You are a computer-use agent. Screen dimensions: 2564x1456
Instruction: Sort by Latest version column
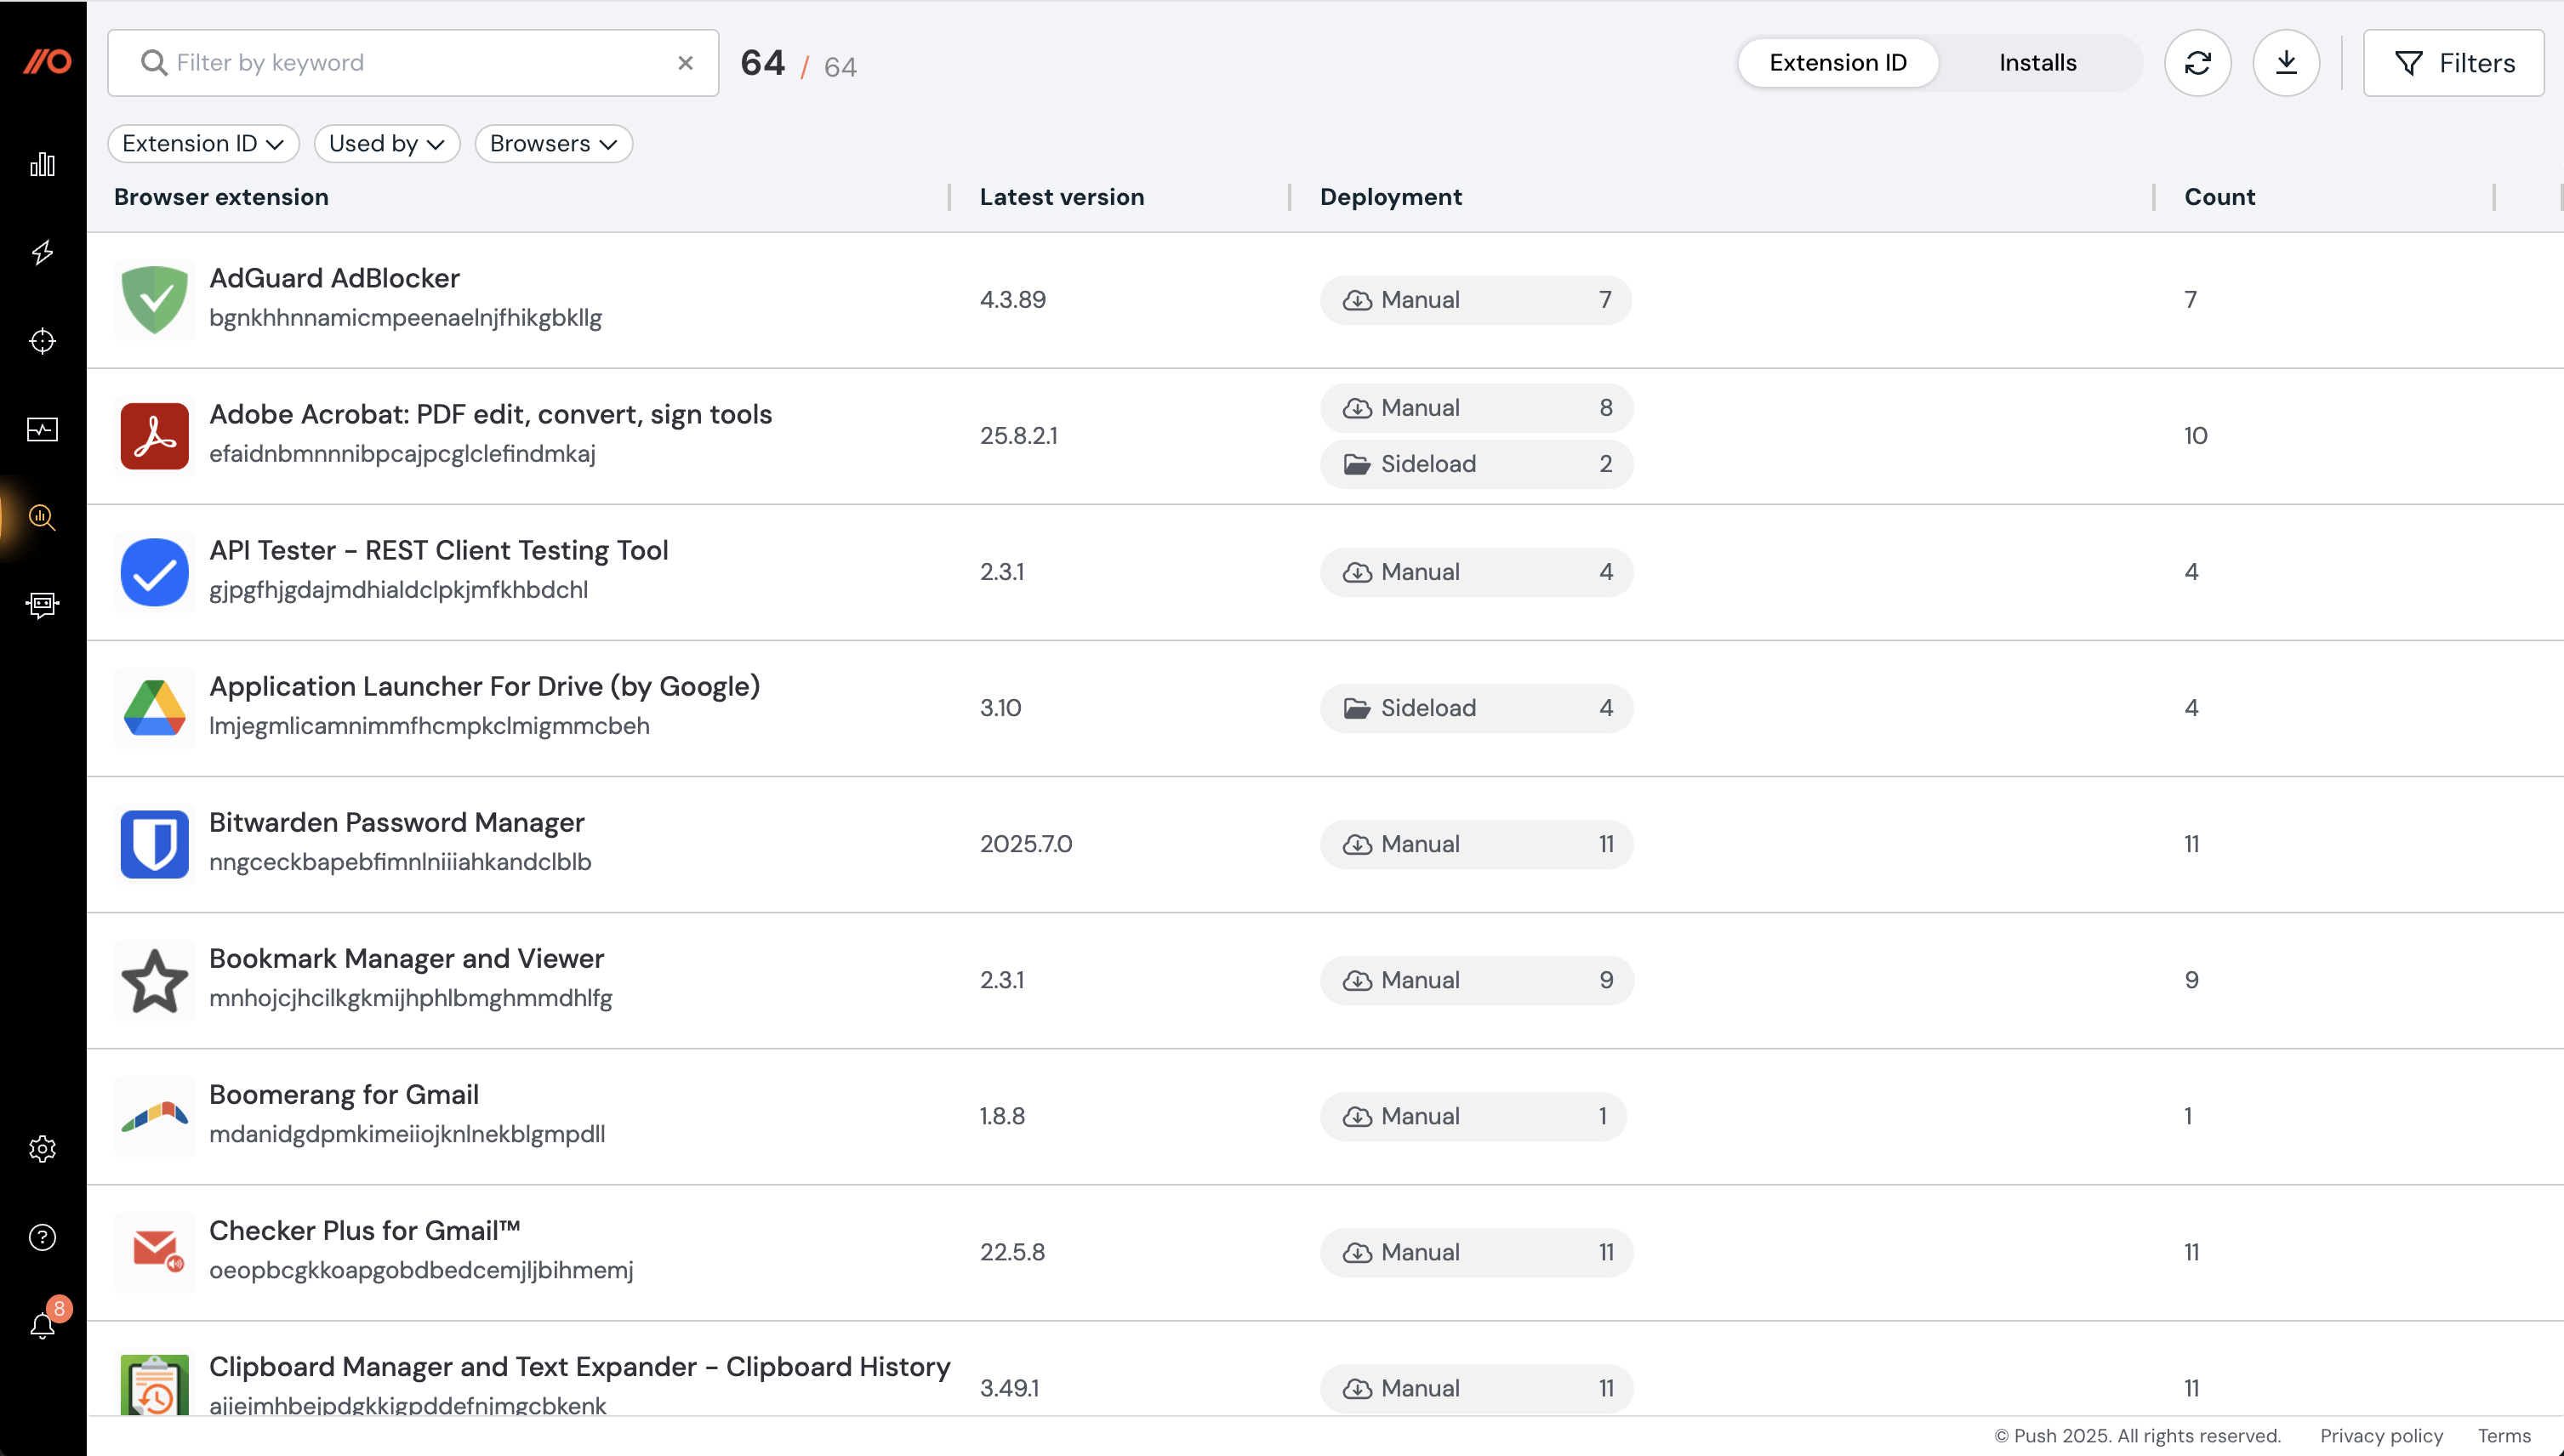(x=1062, y=197)
